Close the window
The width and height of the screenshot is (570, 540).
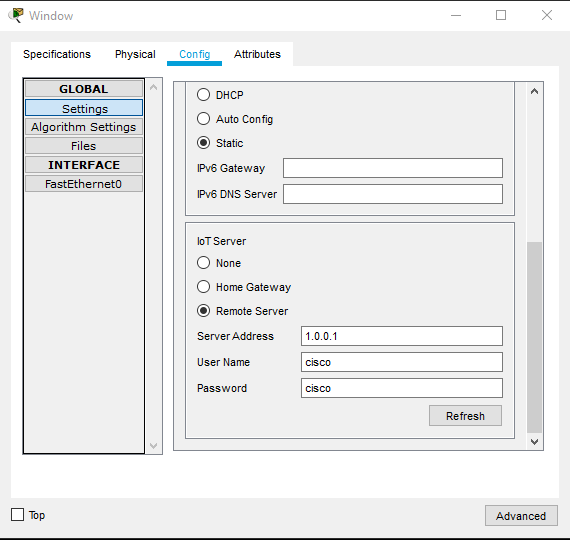547,15
